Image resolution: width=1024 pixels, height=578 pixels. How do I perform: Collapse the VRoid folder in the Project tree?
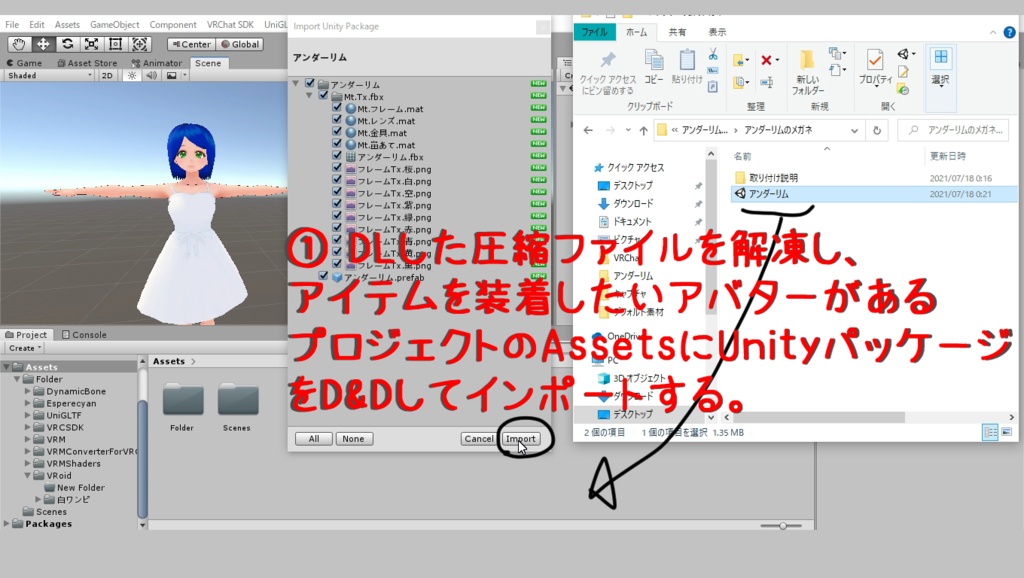tap(27, 475)
